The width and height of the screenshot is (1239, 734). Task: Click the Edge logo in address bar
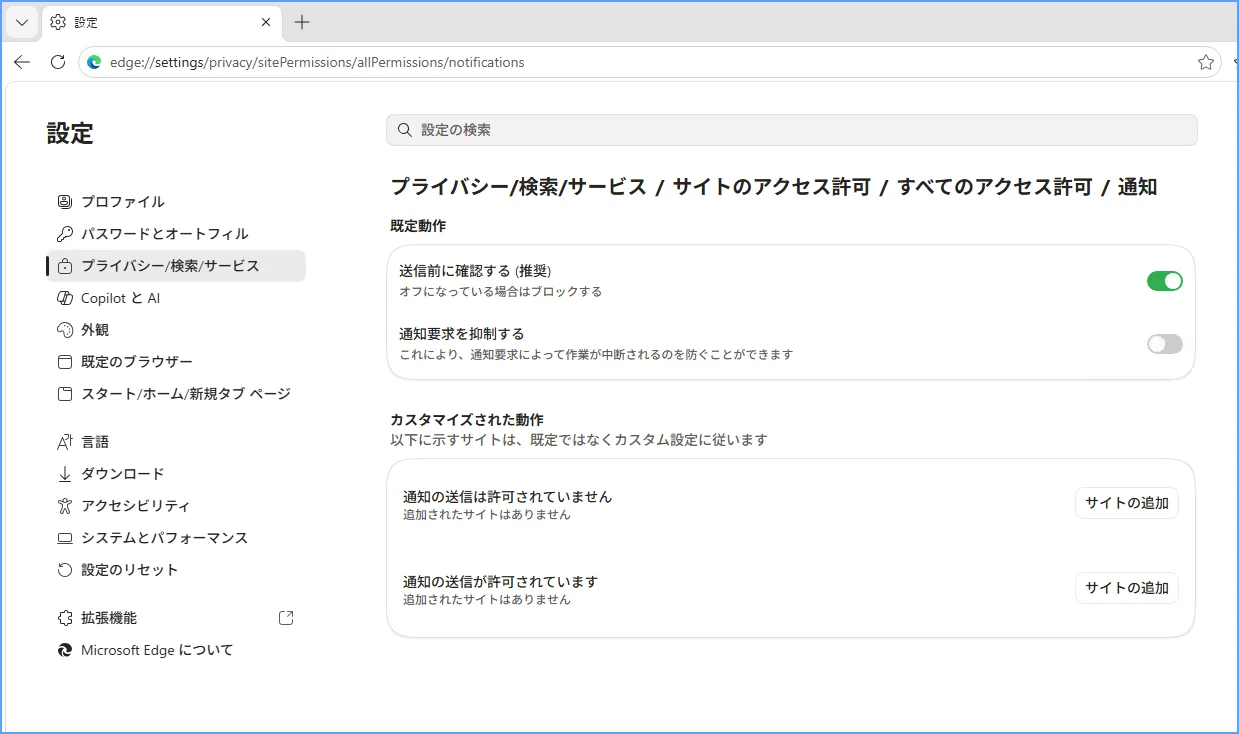[94, 62]
